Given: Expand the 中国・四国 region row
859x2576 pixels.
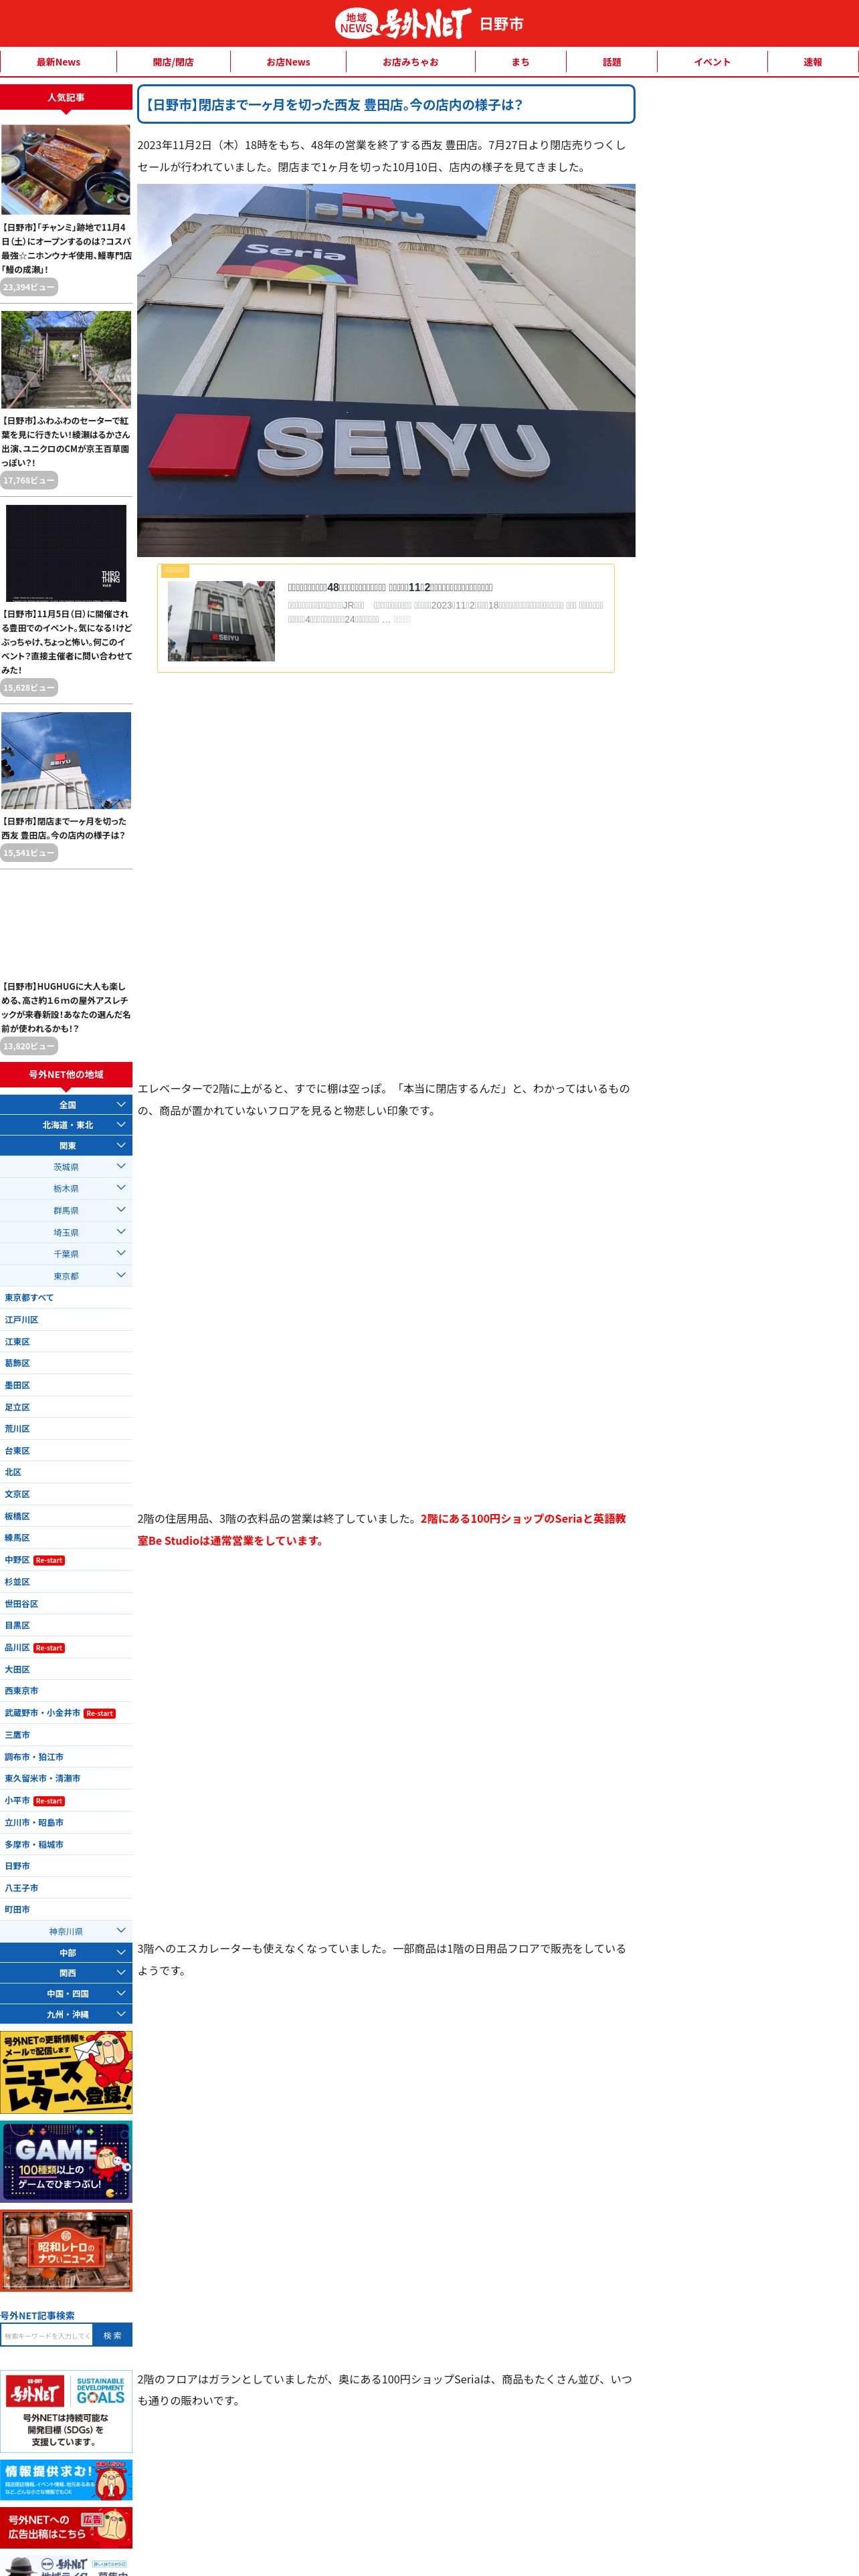Looking at the screenshot, I should pos(66,1993).
